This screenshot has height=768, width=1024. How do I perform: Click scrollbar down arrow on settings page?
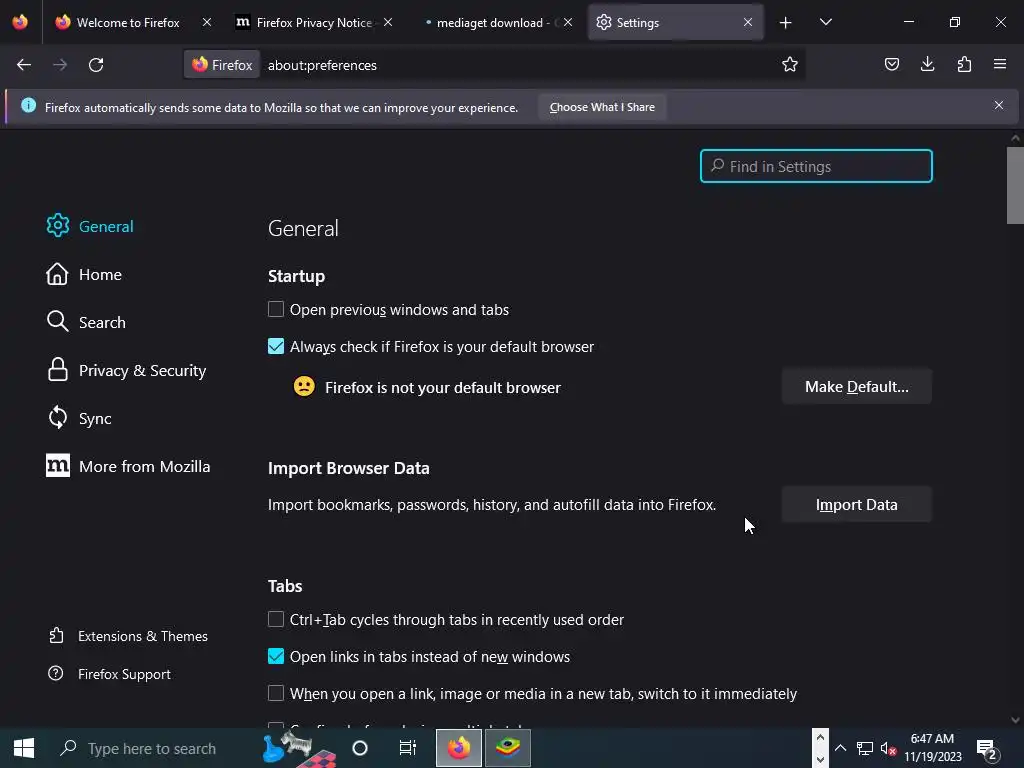coord(1015,720)
